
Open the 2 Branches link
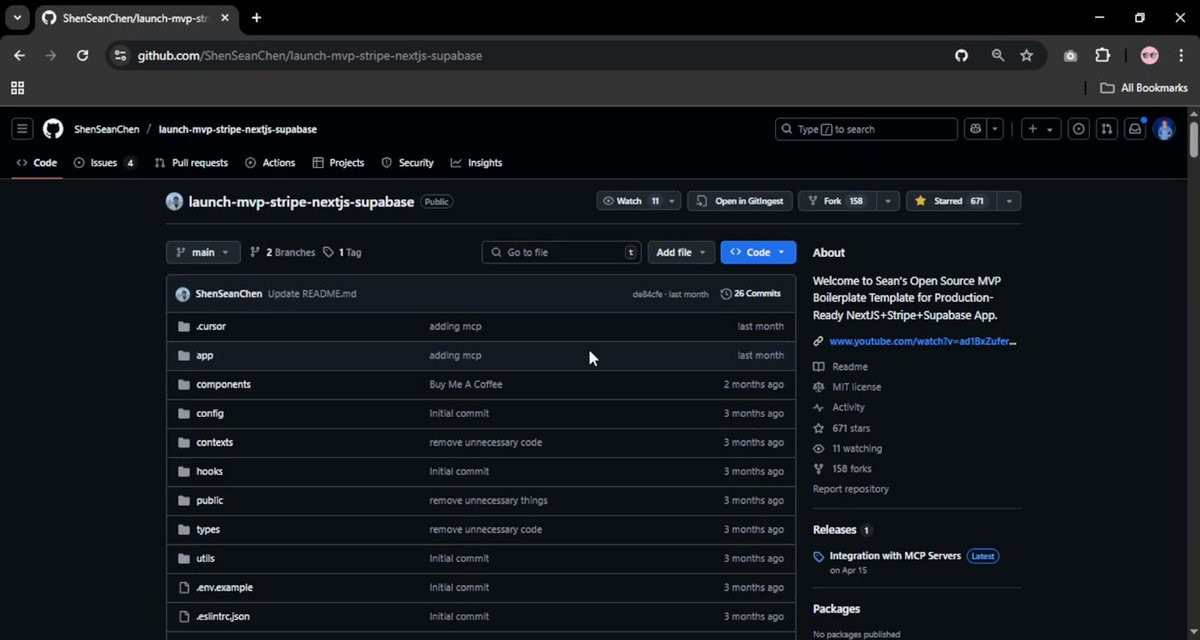[282, 253]
